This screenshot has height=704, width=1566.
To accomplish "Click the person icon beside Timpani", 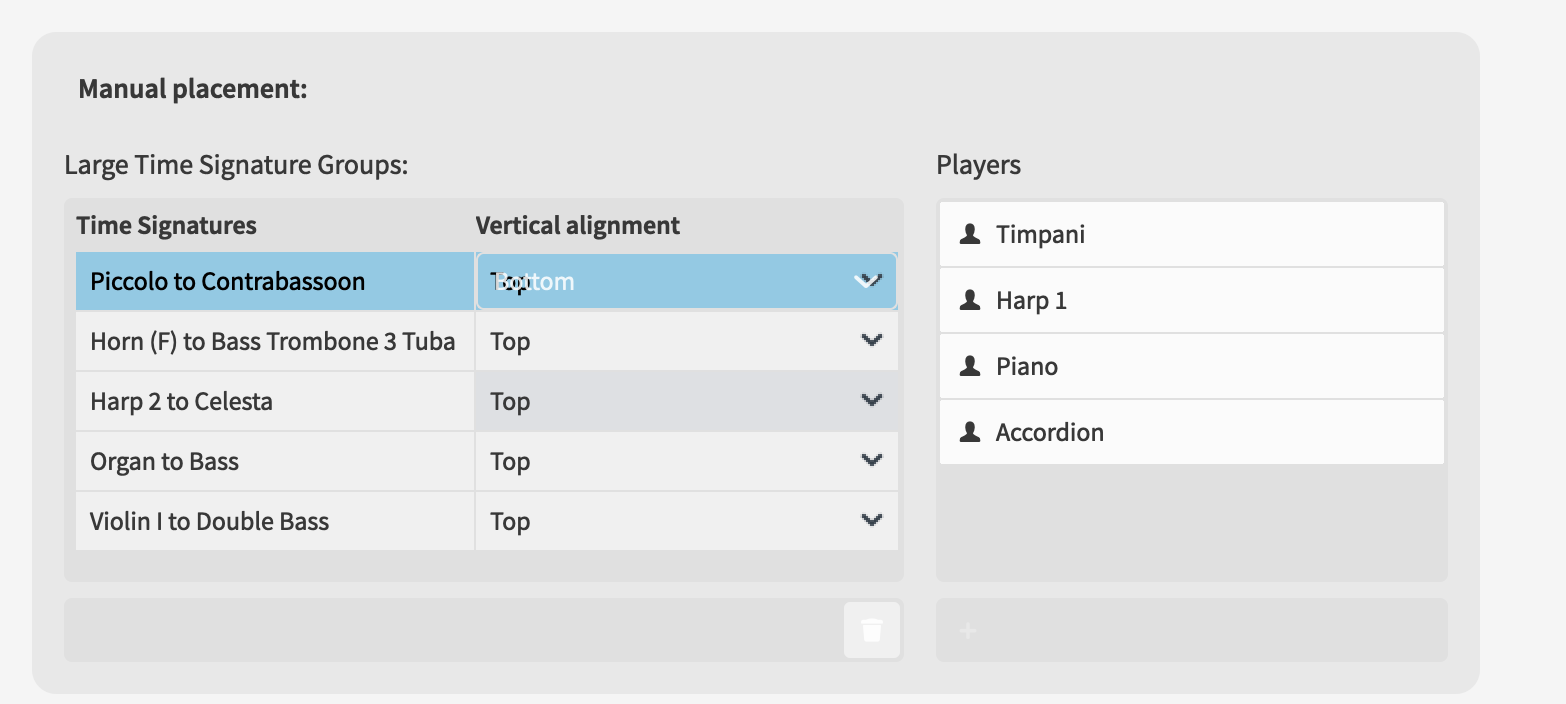I will point(969,234).
